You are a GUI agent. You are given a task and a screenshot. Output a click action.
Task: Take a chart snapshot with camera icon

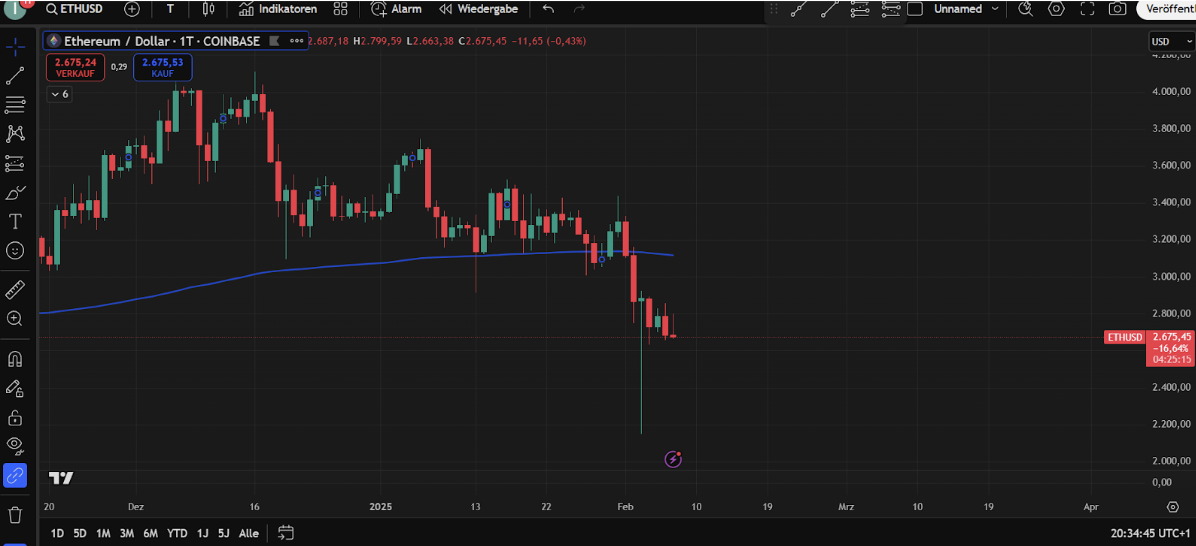[x=1117, y=9]
